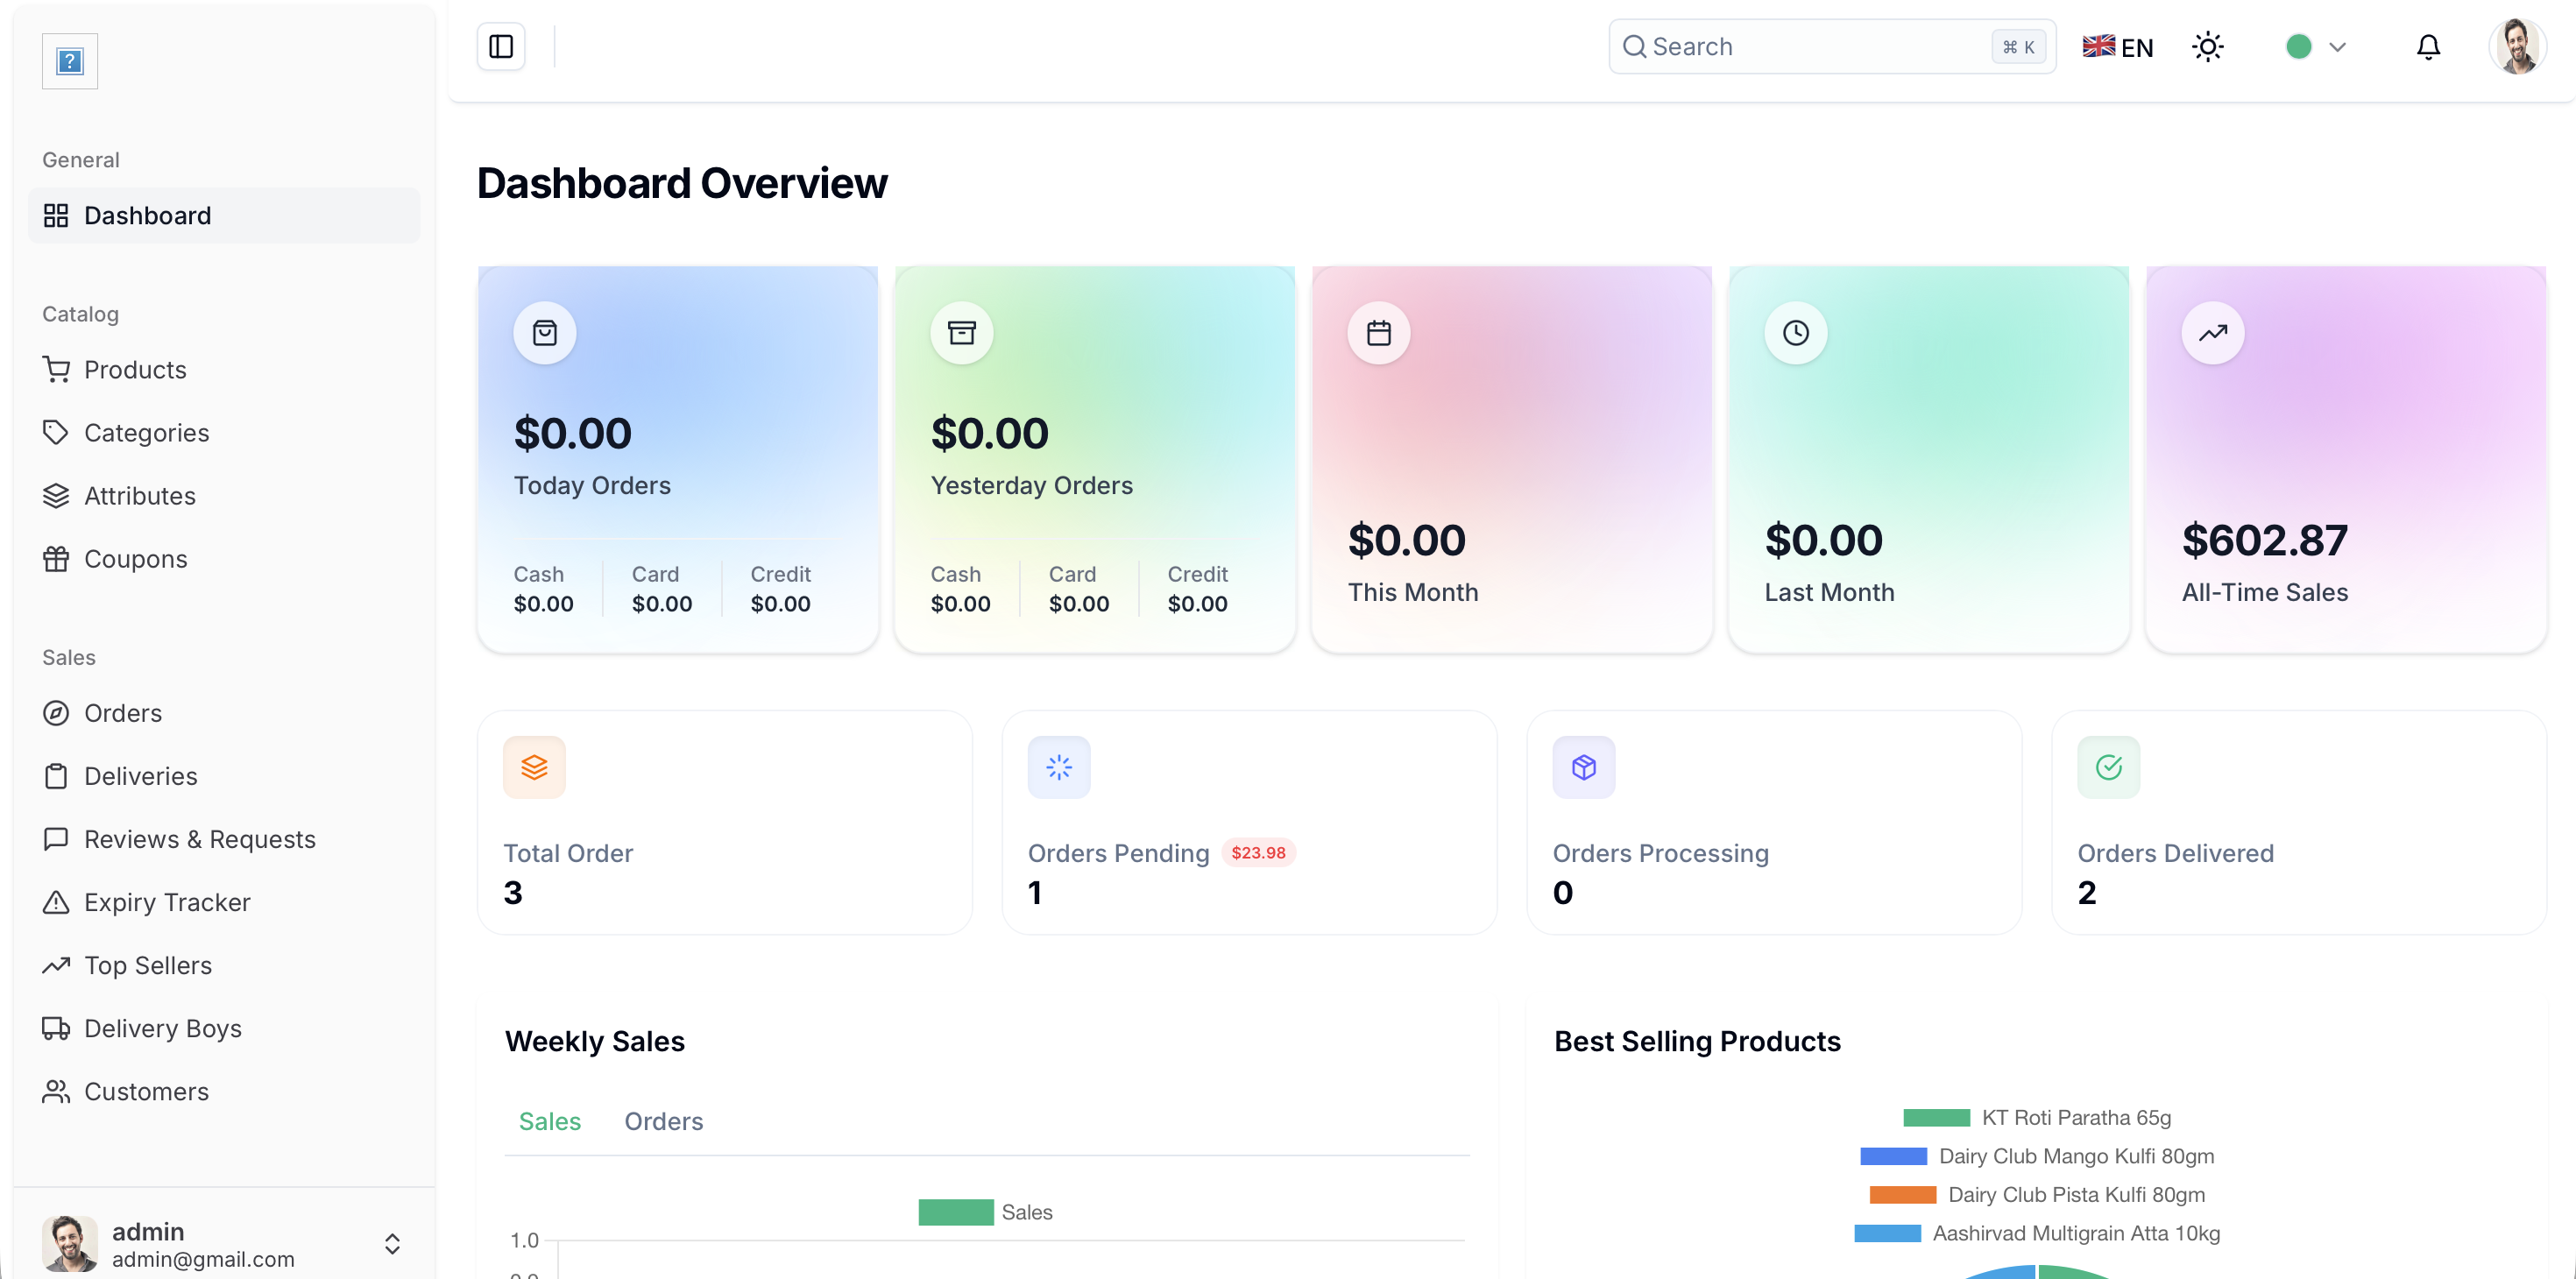
Task: Click the Best Selling Products heading
Action: click(1697, 1041)
